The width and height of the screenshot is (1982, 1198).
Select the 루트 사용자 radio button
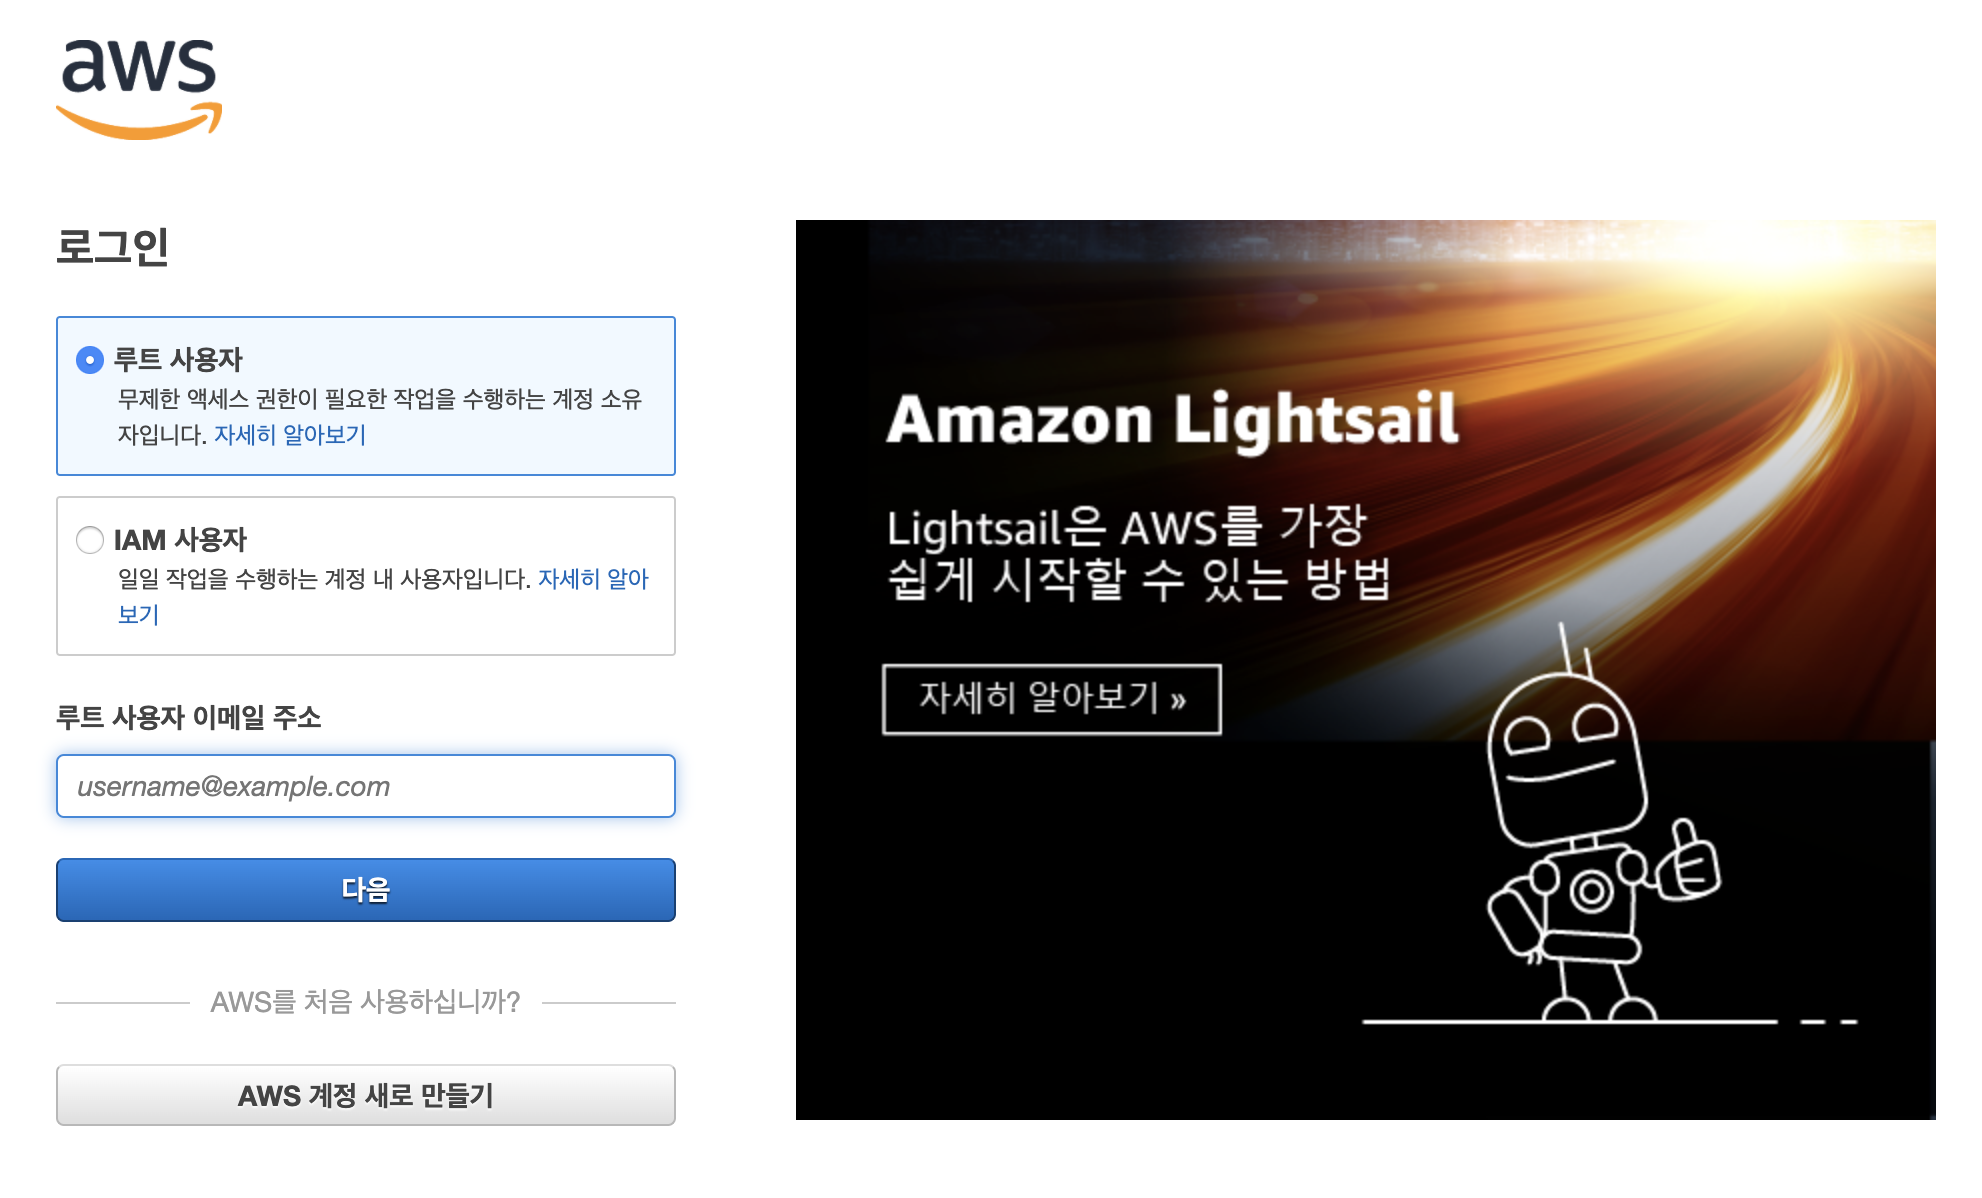click(x=90, y=360)
